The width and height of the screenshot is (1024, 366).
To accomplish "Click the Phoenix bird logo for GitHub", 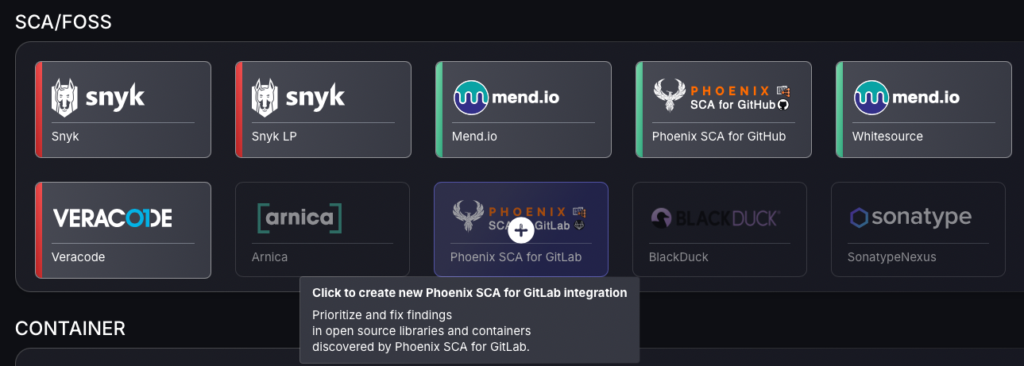I will click(x=669, y=95).
